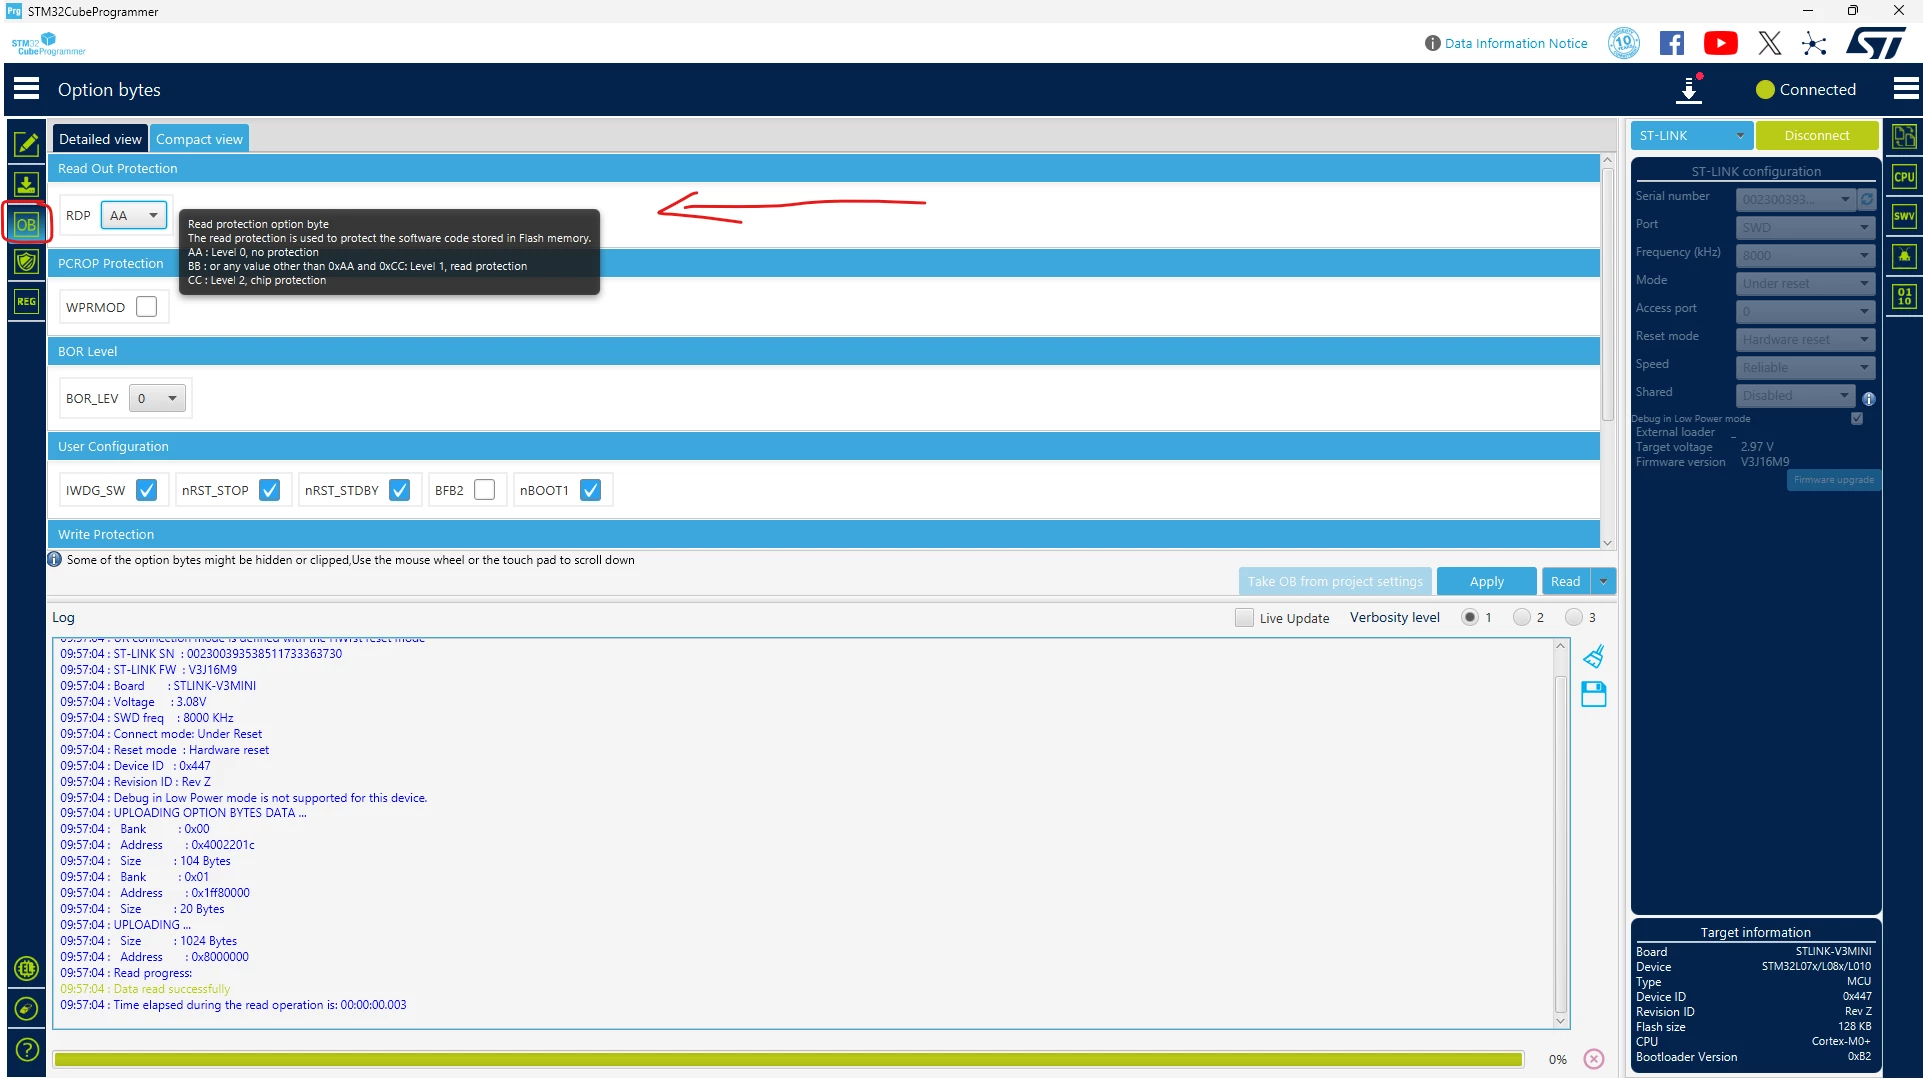Open the ST Facebook page icon
Viewport: 1923px width, 1079px height.
coord(1672,43)
